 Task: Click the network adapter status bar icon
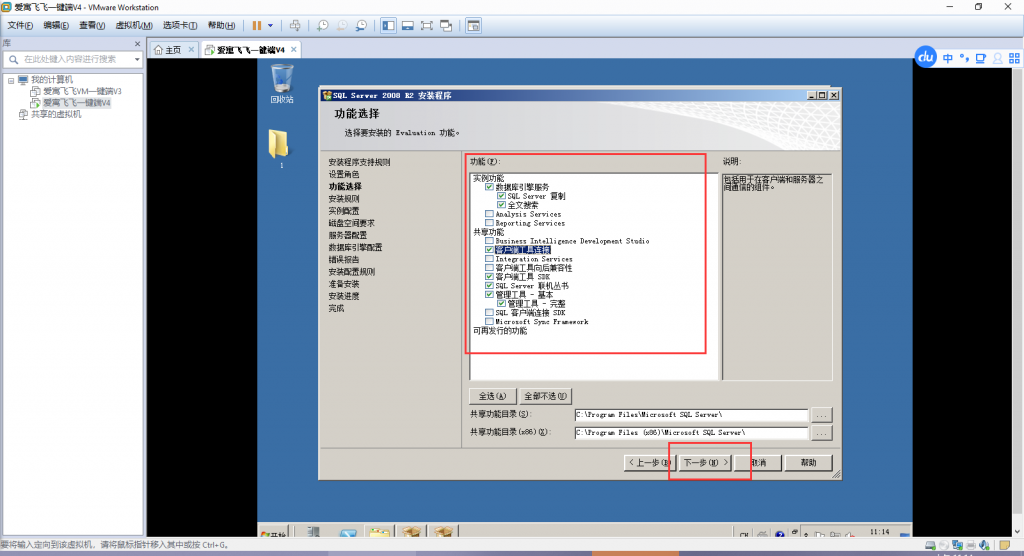957,545
